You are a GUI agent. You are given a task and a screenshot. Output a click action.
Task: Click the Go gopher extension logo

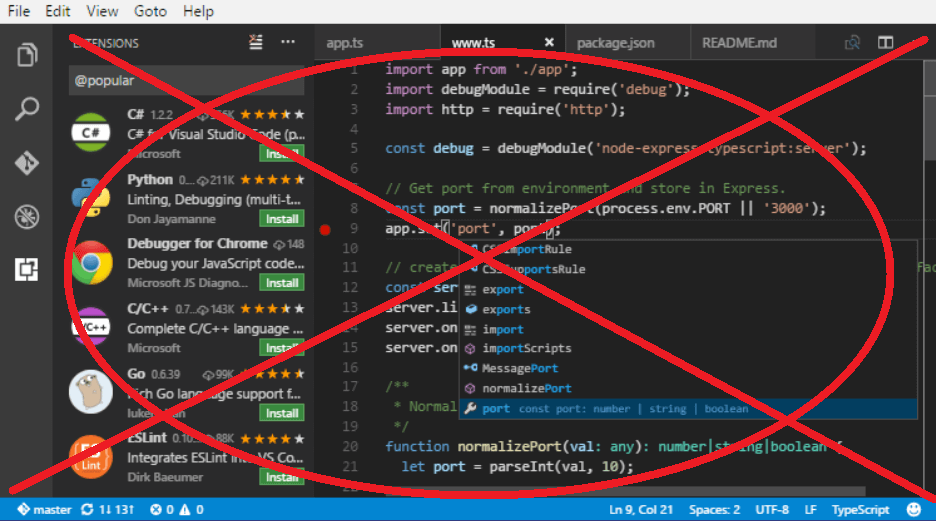[x=91, y=392]
